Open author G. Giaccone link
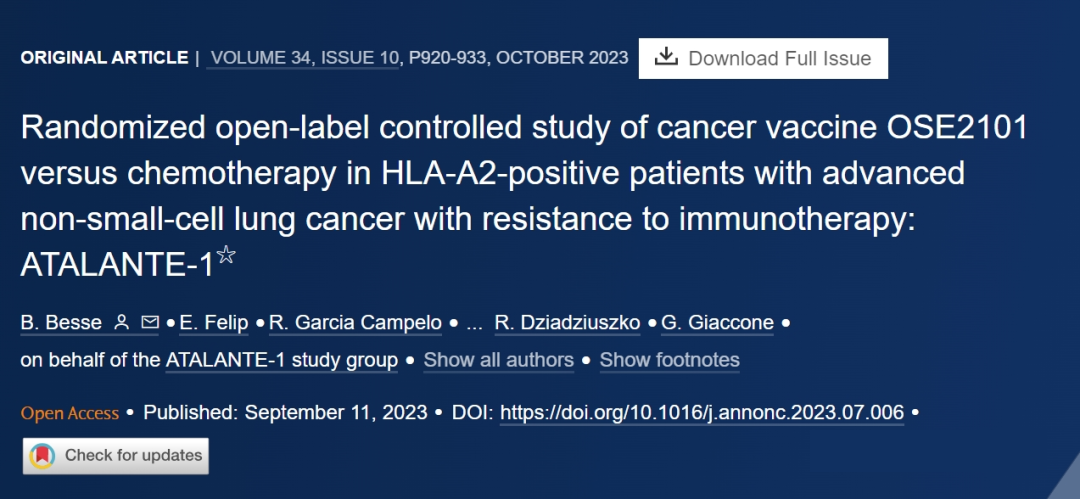This screenshot has width=1080, height=499. 717,323
